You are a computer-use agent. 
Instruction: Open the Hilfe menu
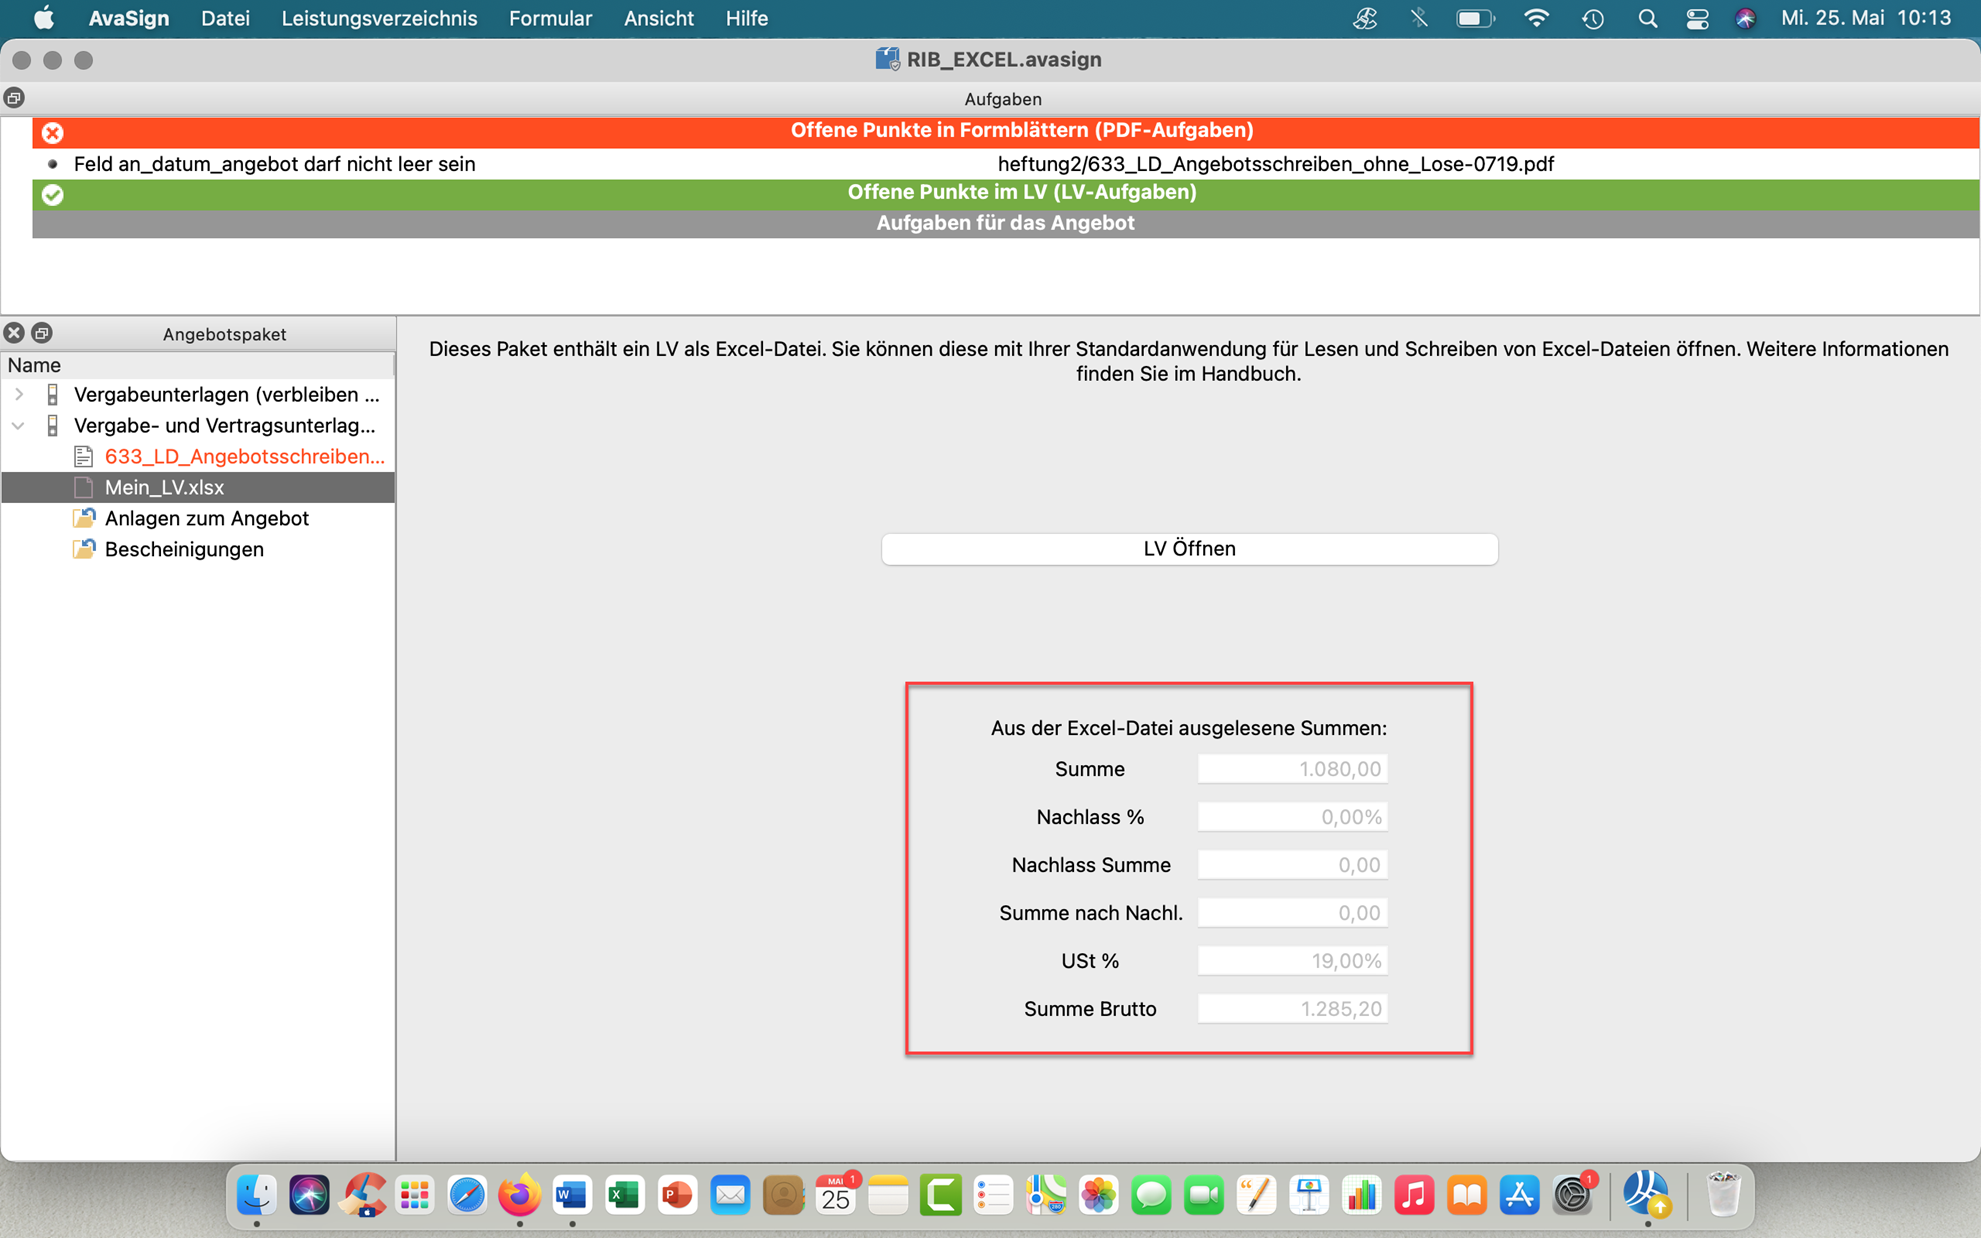746,18
